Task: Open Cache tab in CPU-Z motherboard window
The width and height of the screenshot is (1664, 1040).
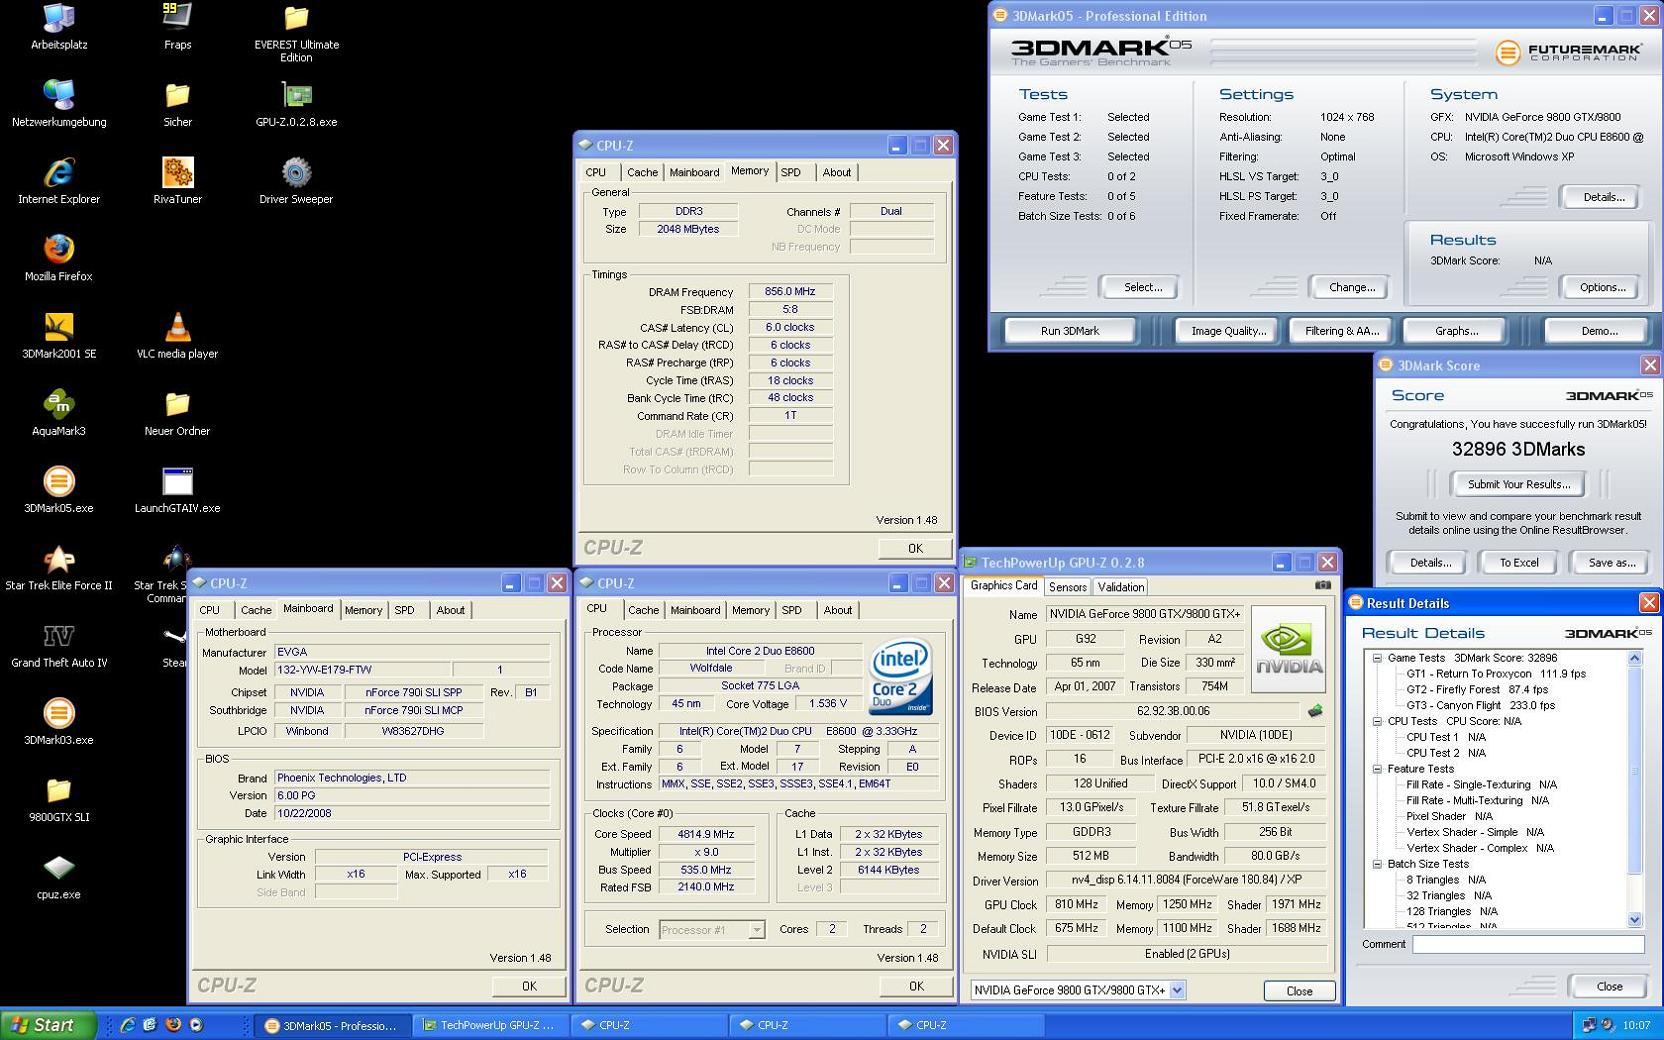Action: (x=256, y=610)
